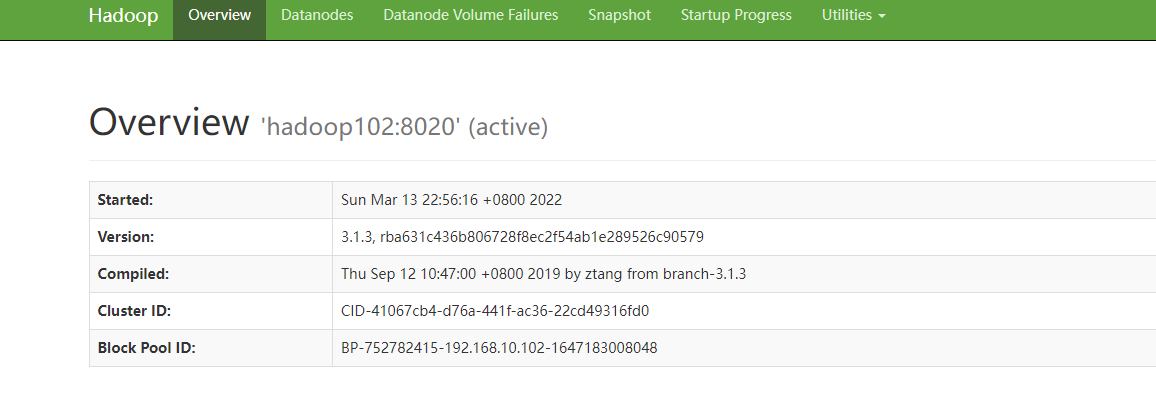Go to Datanode Volume Failures tab
Image resolution: width=1156 pixels, height=403 pixels.
click(471, 16)
